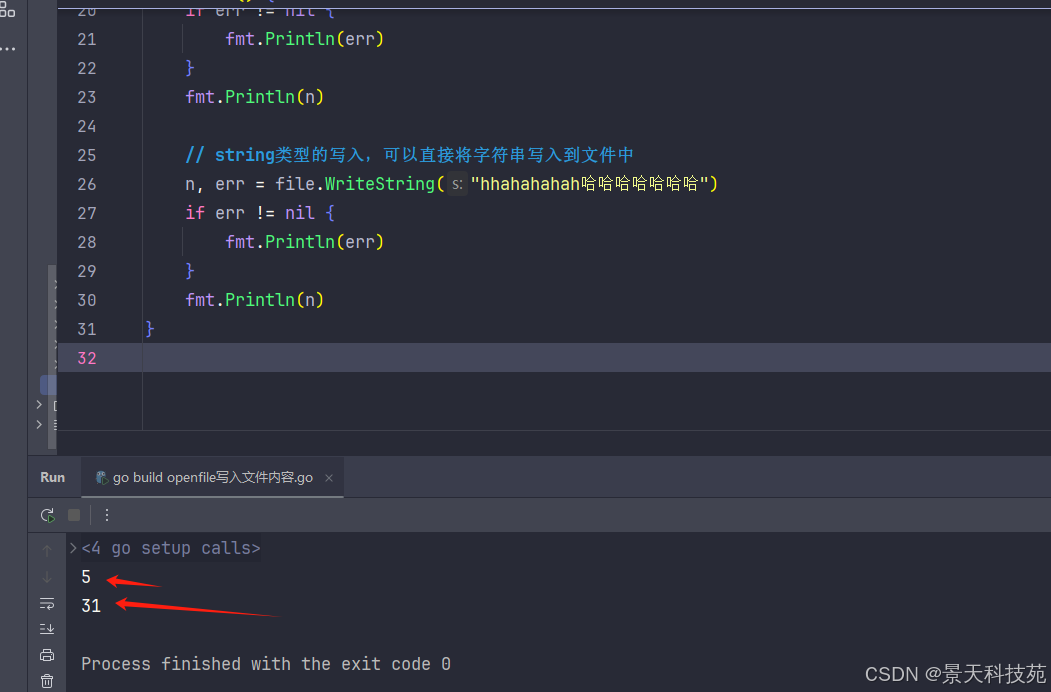Expand the folded '4 go setup calls'
Viewport: 1051px width, 692px height.
[x=73, y=548]
